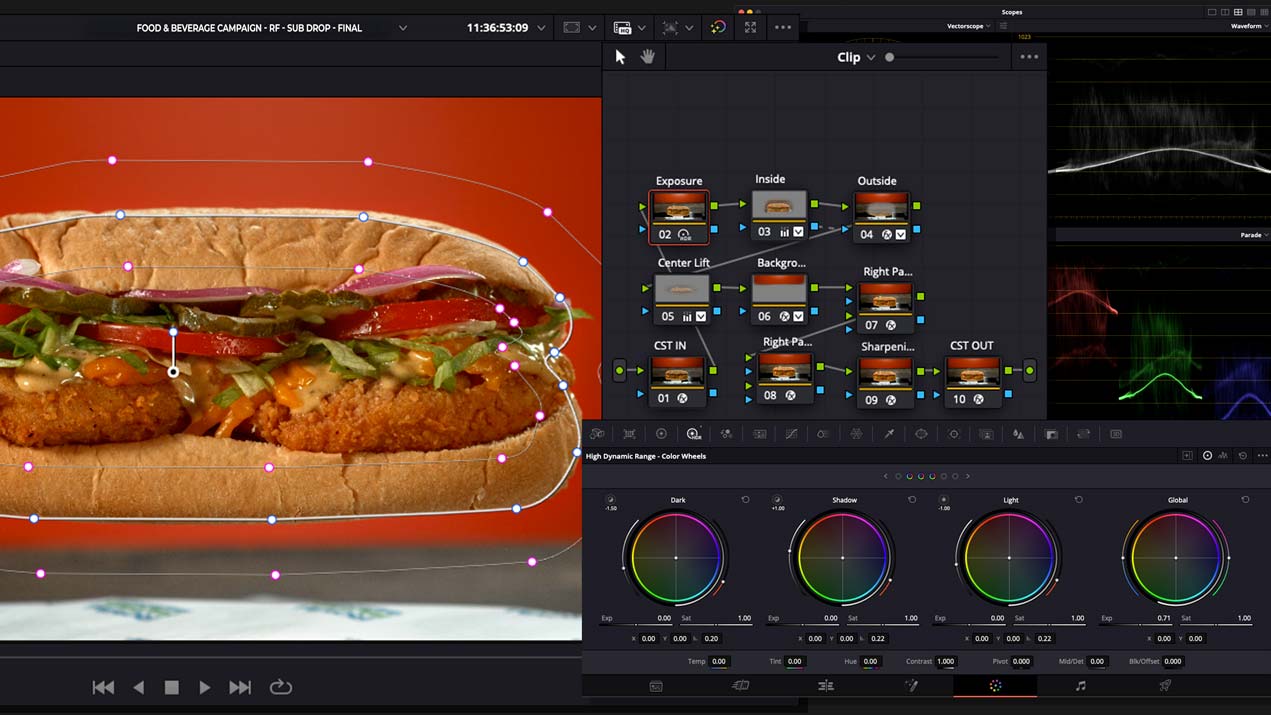The height and width of the screenshot is (715, 1271).
Task: Expand the viewer to full screen
Action: pos(750,27)
